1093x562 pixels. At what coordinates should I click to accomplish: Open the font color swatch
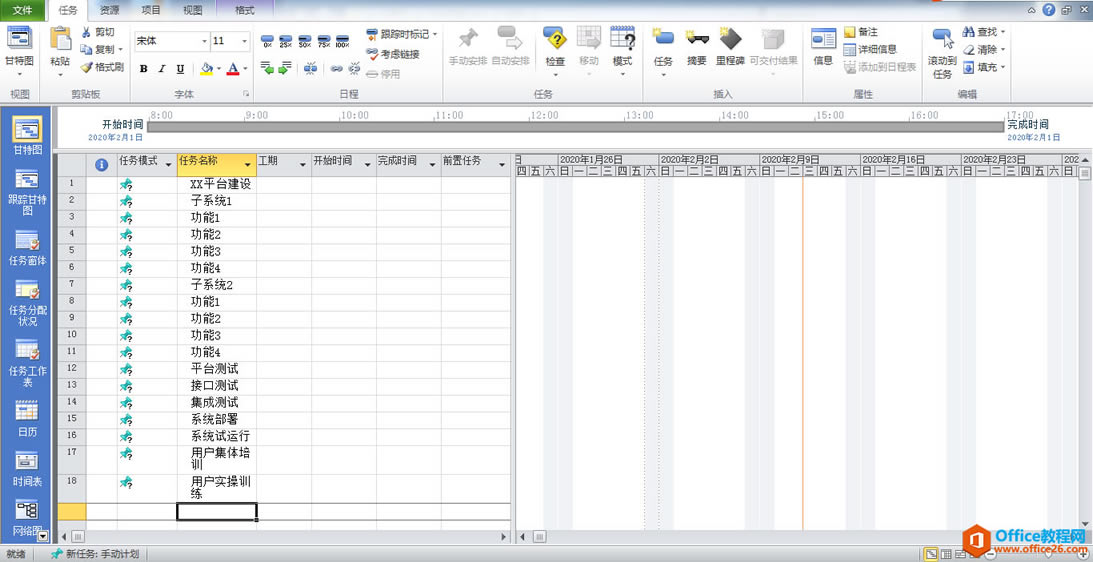(232, 69)
